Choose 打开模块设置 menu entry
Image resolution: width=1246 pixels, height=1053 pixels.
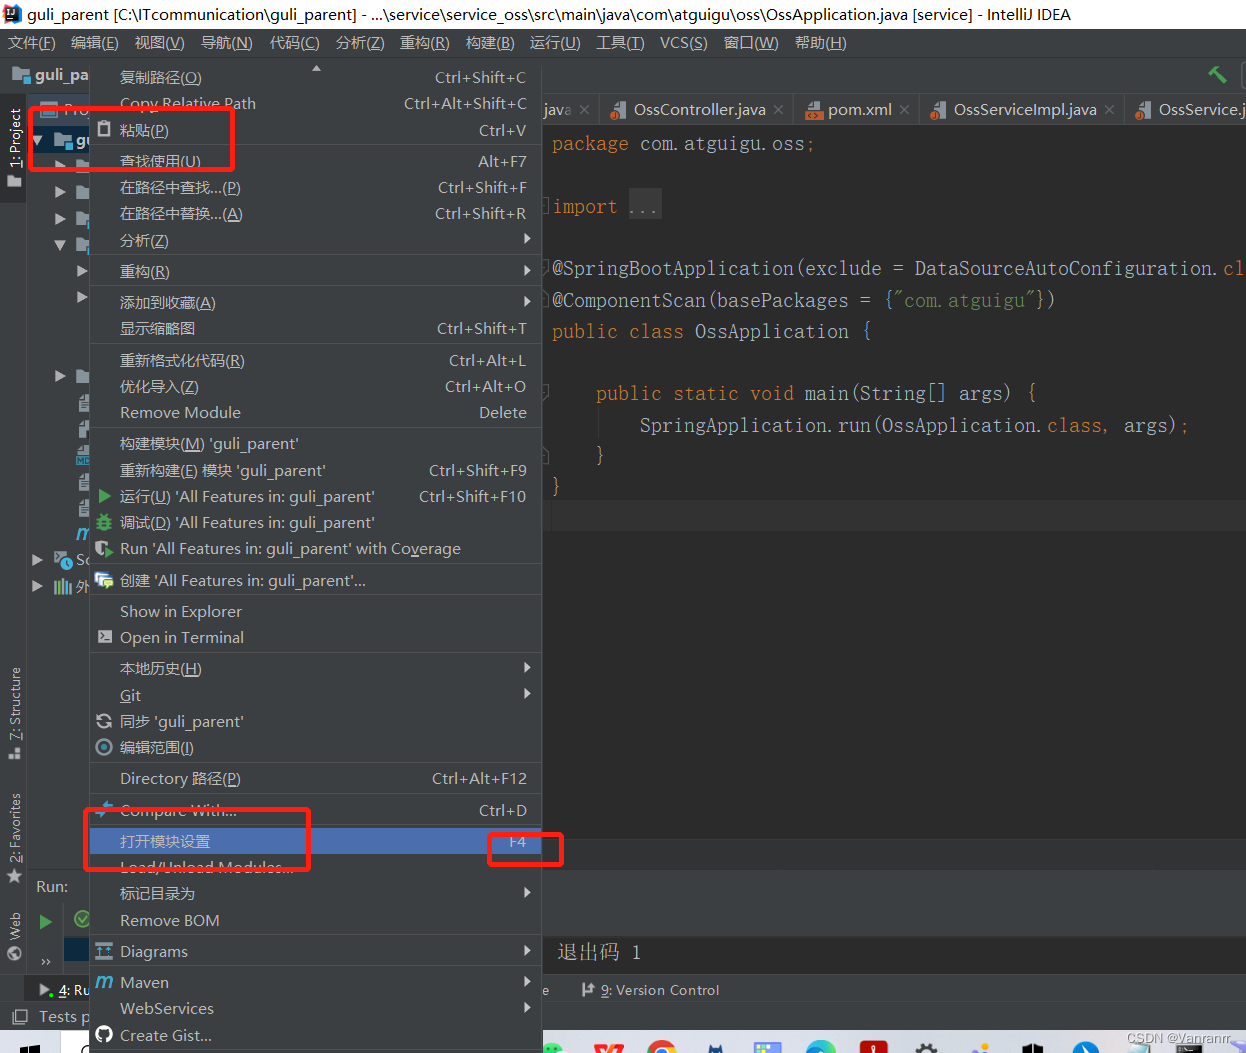[315, 841]
